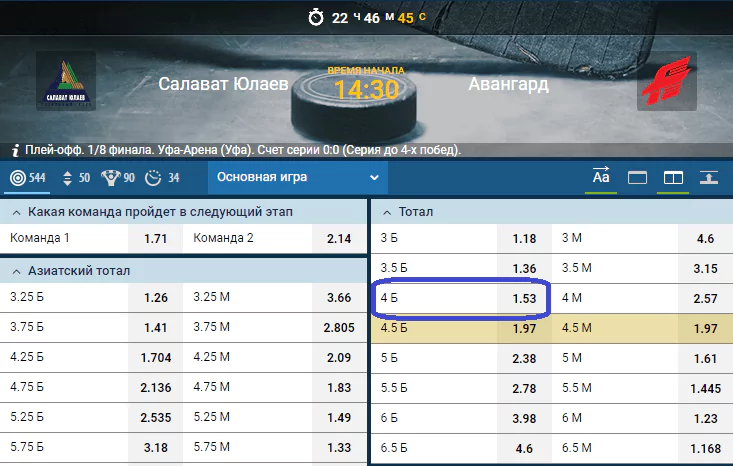This screenshot has height=466, width=733.
Task: Open the Основная игра dropdown
Action: coord(297,177)
